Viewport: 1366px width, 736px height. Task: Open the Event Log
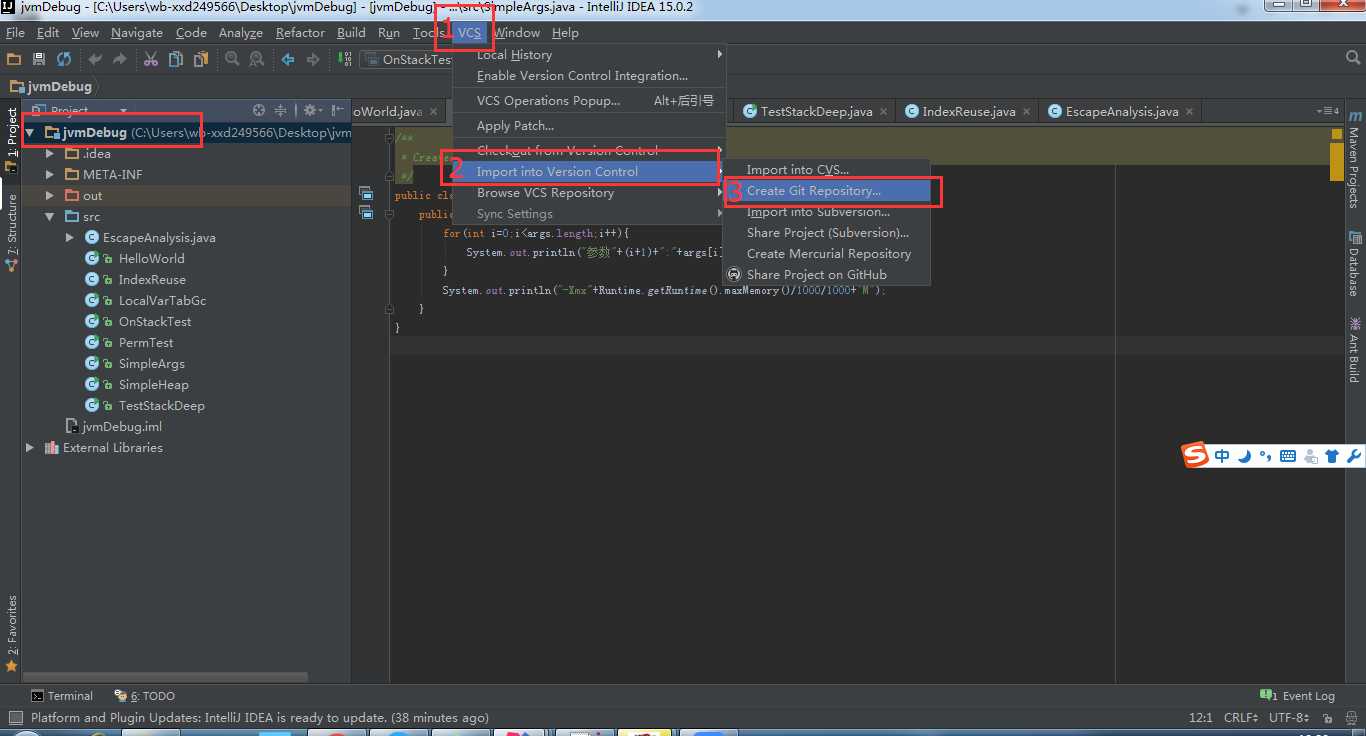coord(1298,696)
